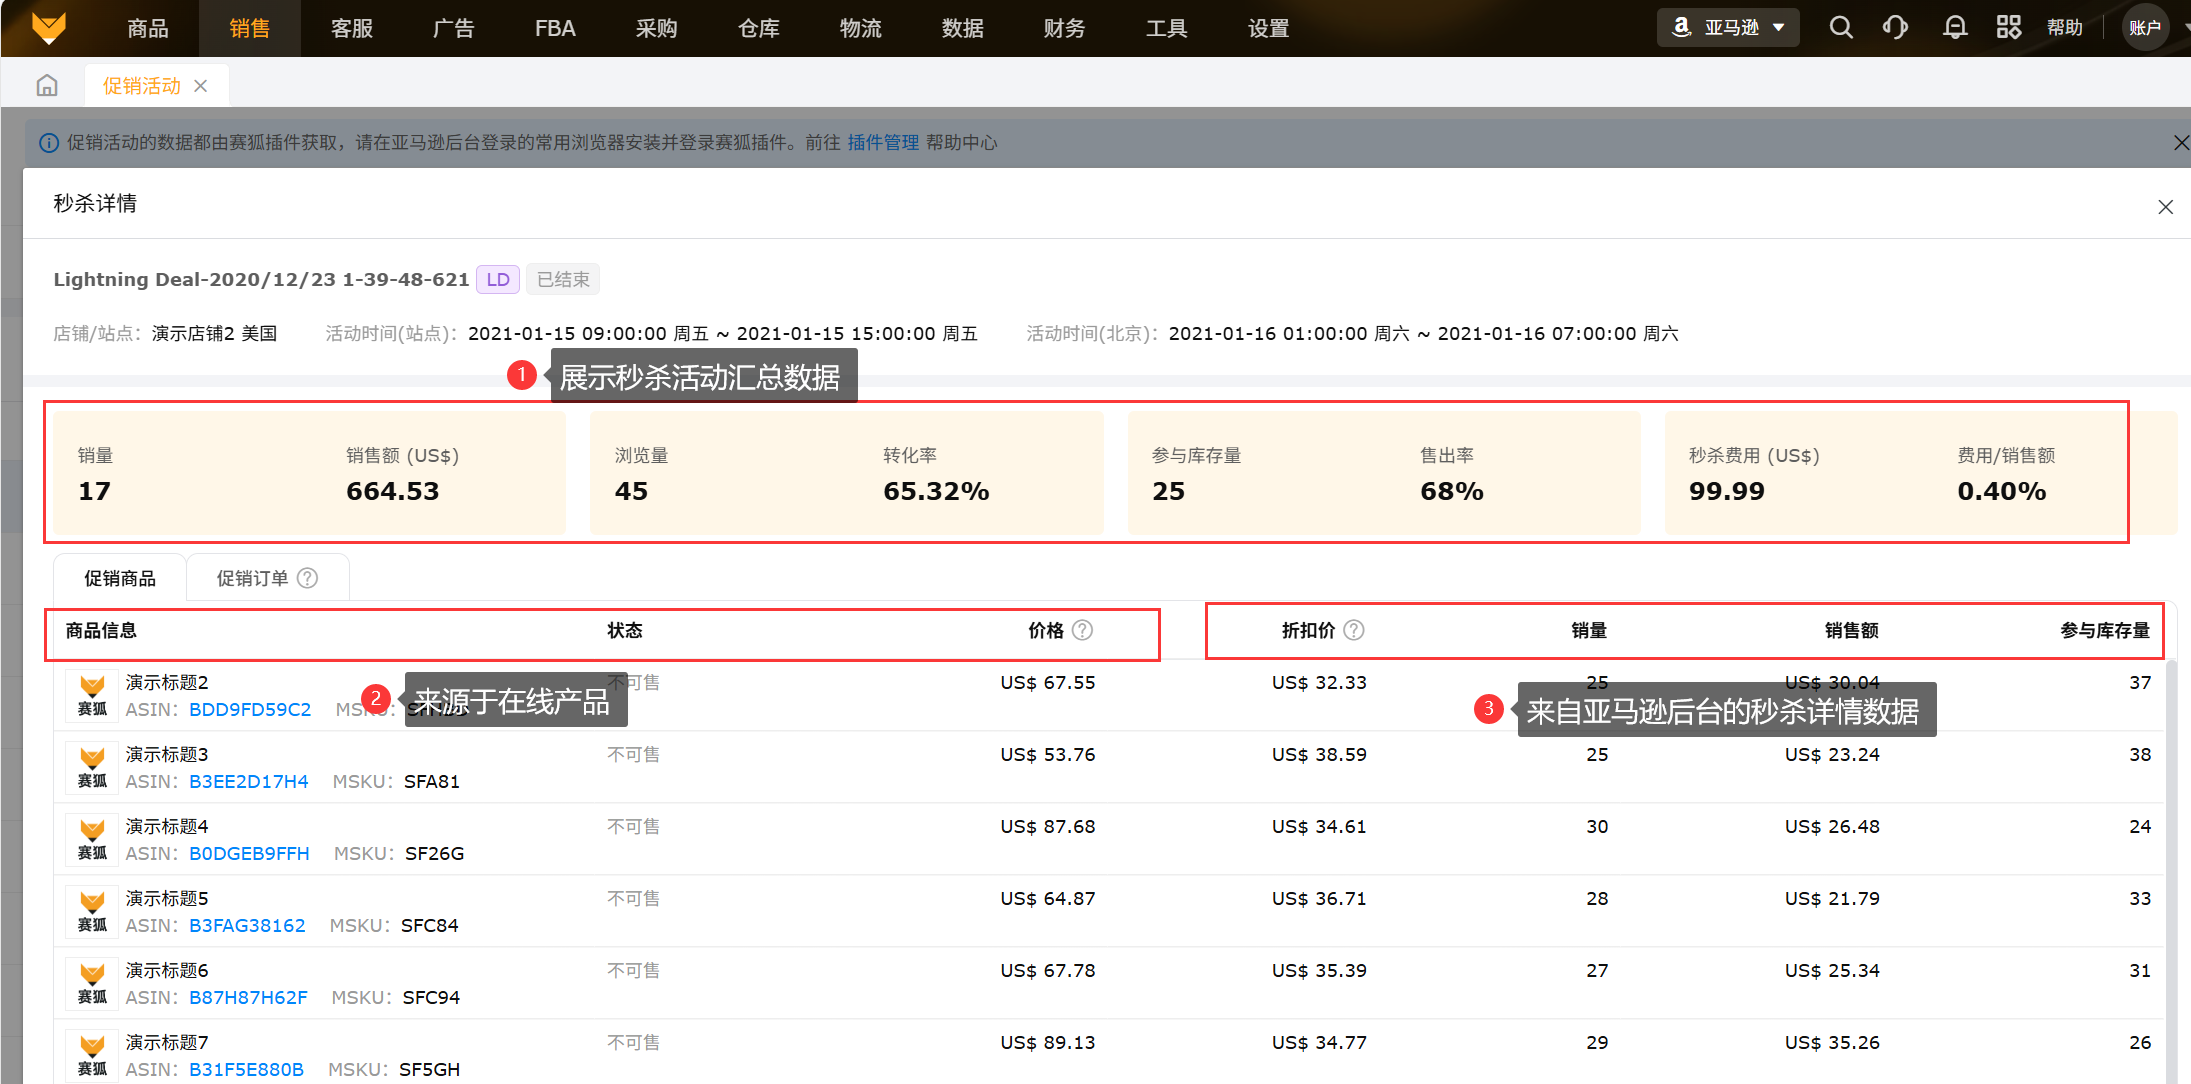The height and width of the screenshot is (1084, 2191).
Task: Open the notifications bell icon
Action: [x=1954, y=27]
